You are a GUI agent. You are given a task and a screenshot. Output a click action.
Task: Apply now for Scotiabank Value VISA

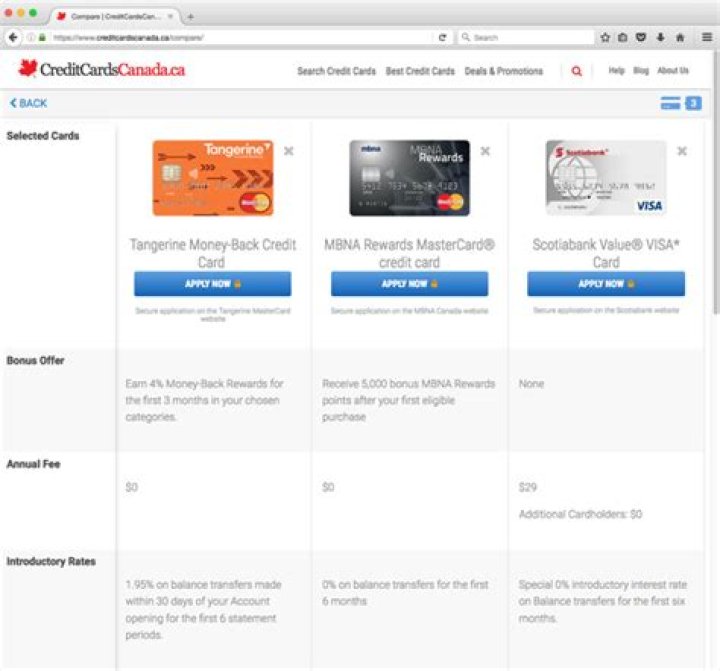[x=606, y=284]
